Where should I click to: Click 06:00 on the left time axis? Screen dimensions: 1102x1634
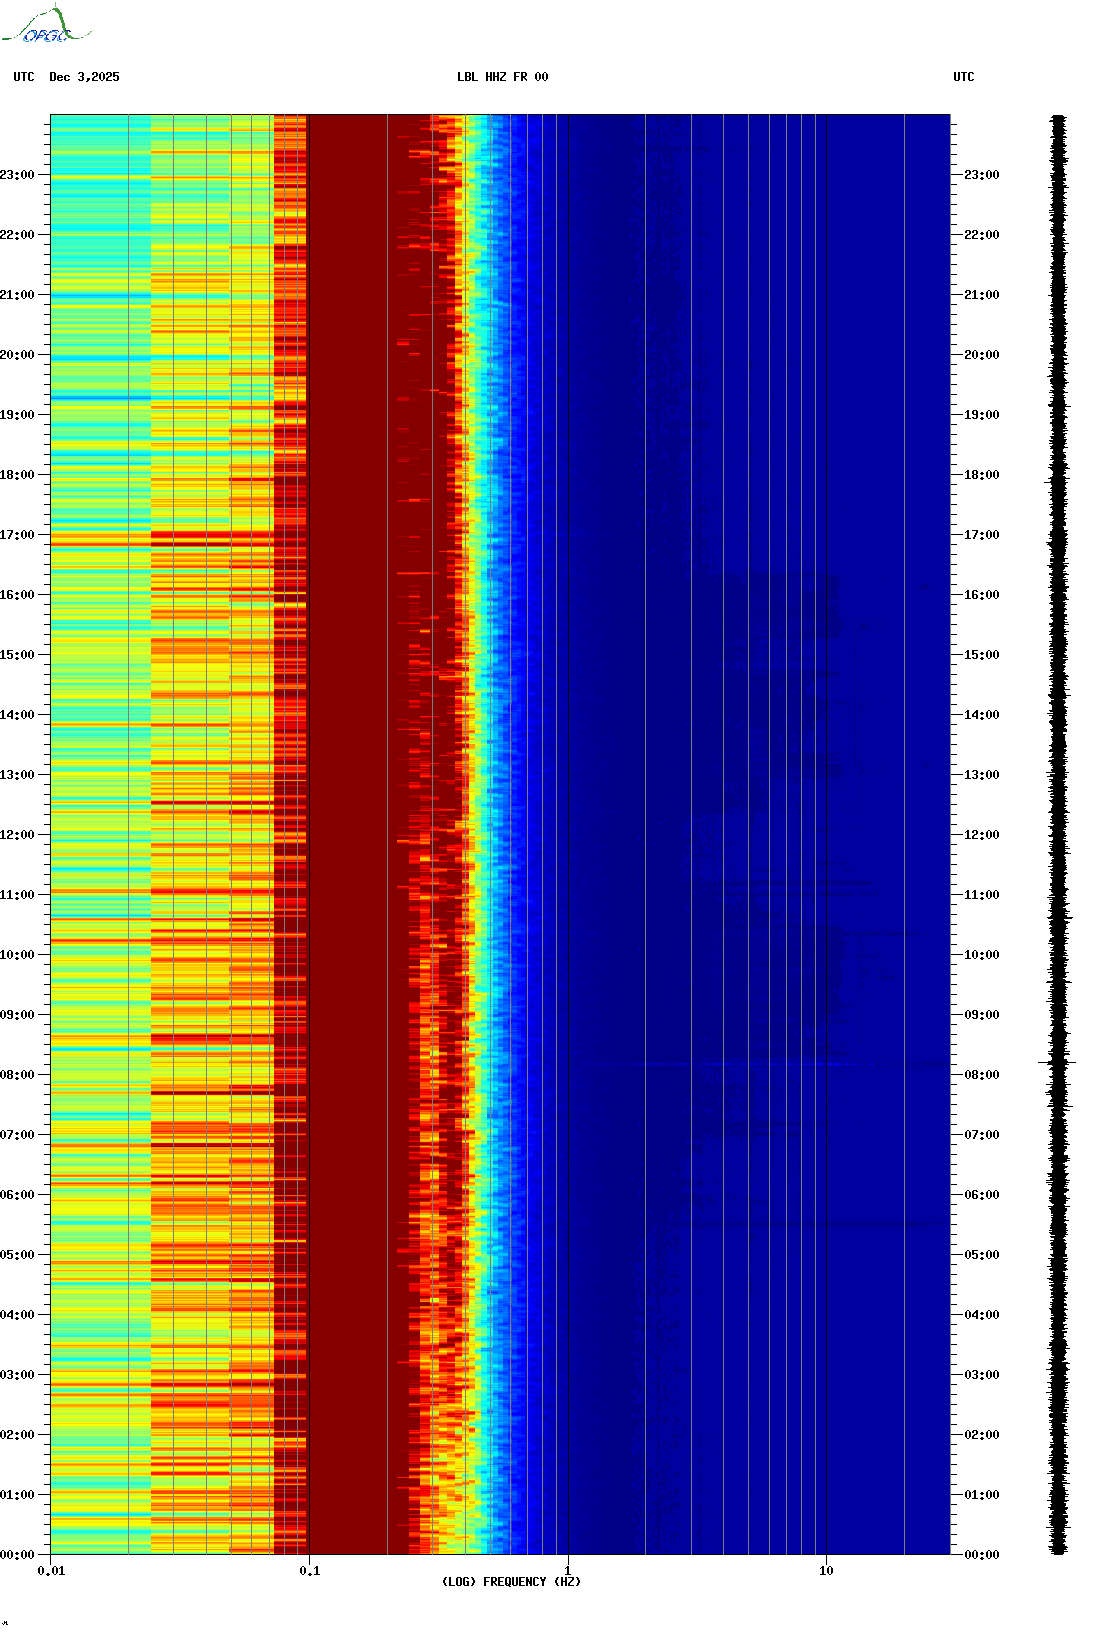pyautogui.click(x=17, y=1195)
